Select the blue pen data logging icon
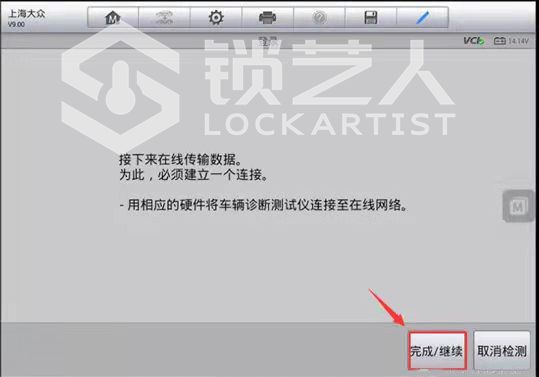The image size is (539, 377). point(422,17)
